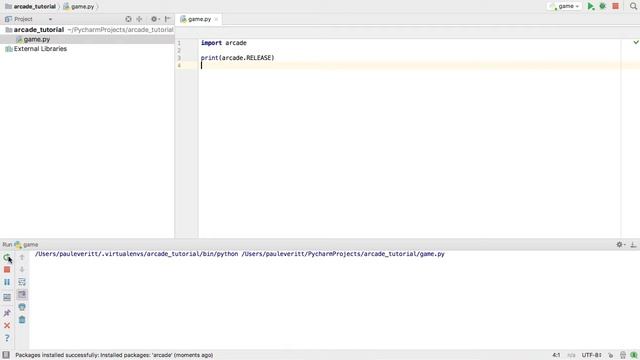640x360 pixels.
Task: Clear all Run console output
Action: (x=22, y=320)
